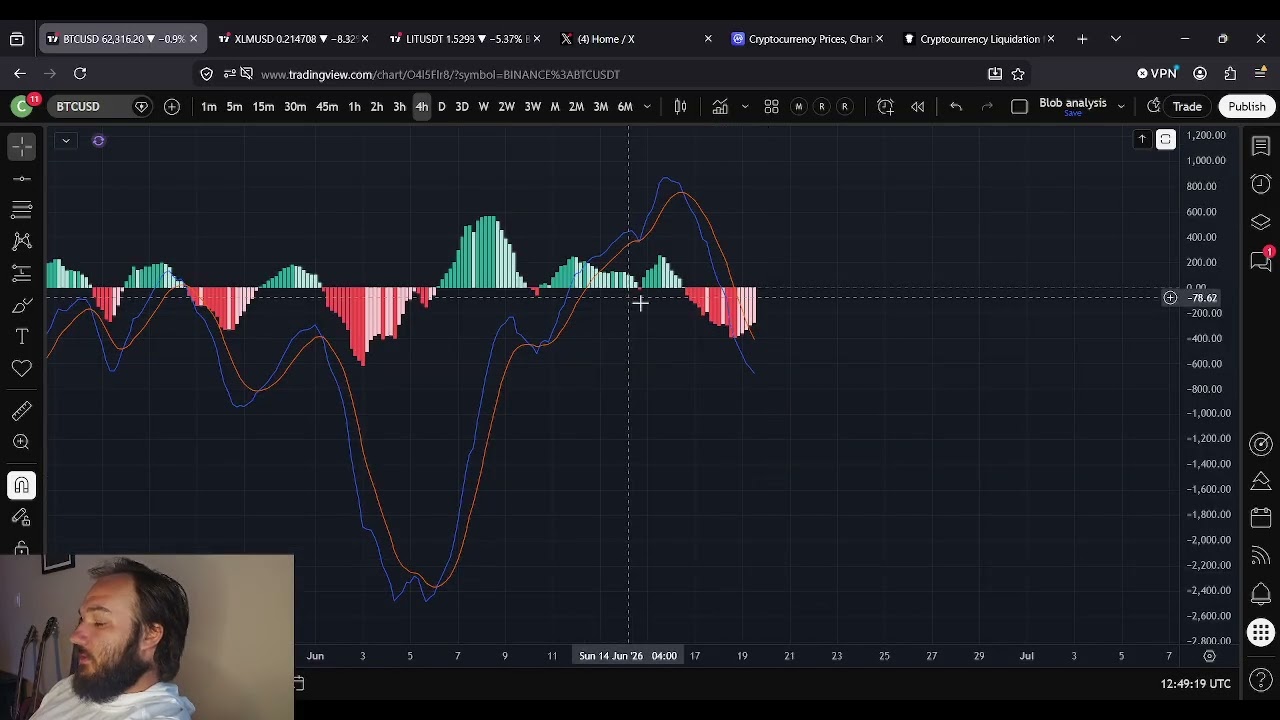Open the Trade panel
The width and height of the screenshot is (1280, 720).
(x=1187, y=106)
